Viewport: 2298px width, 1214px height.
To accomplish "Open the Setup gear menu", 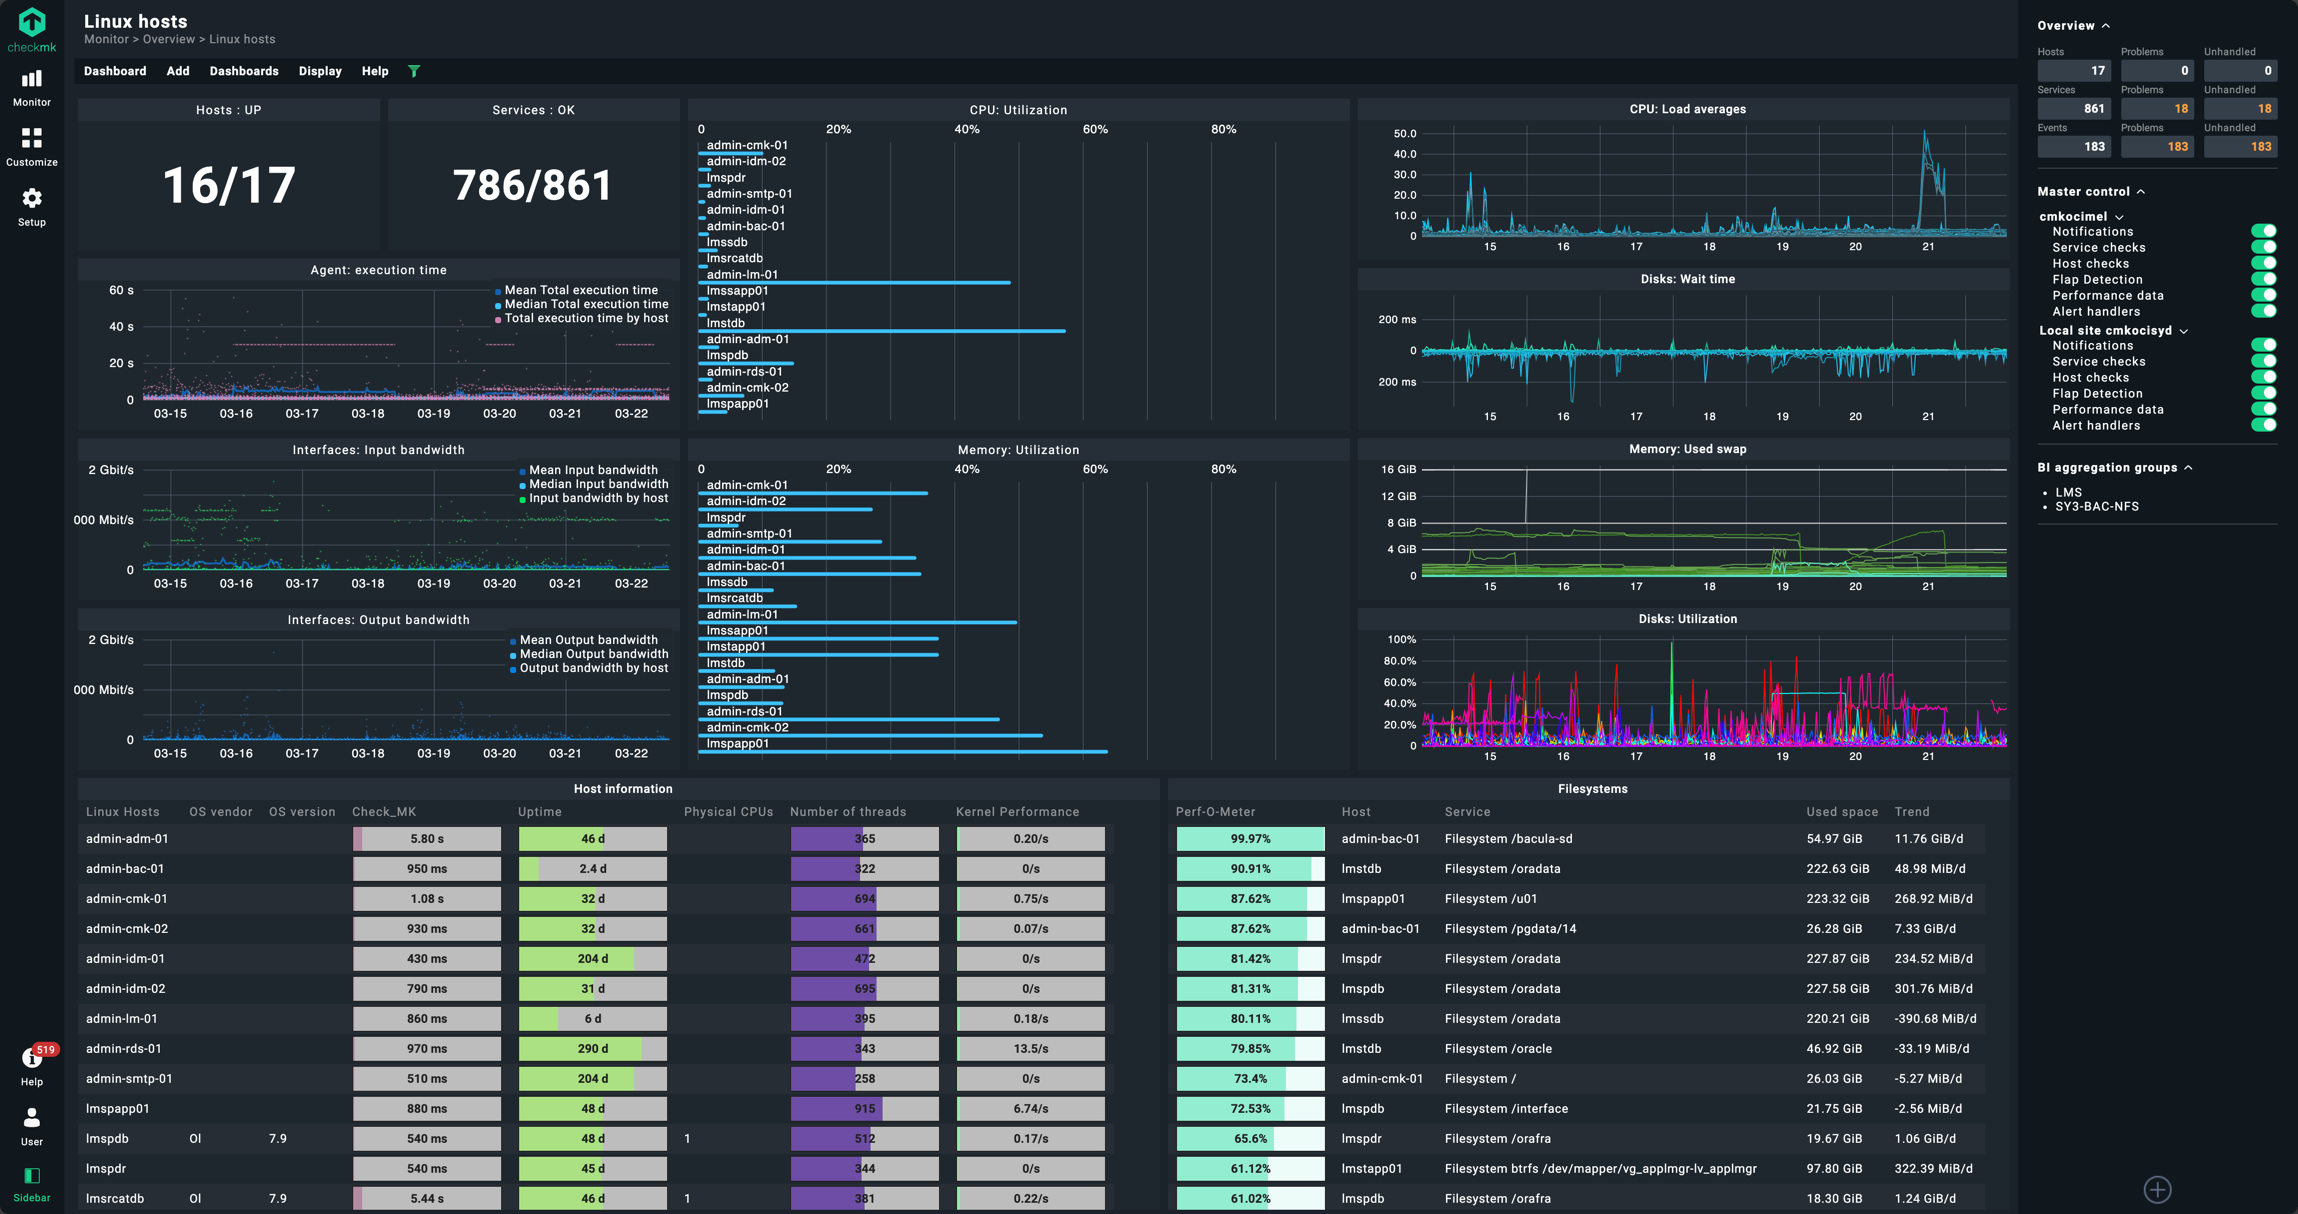I will (32, 207).
